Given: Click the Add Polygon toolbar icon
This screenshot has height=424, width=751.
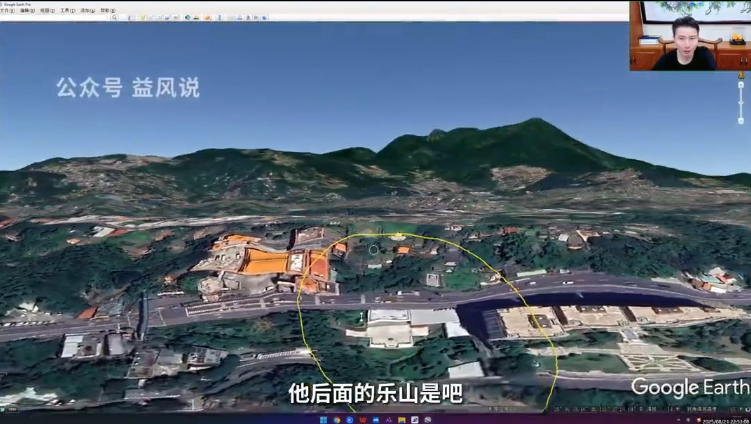Looking at the screenshot, I should click(x=151, y=17).
